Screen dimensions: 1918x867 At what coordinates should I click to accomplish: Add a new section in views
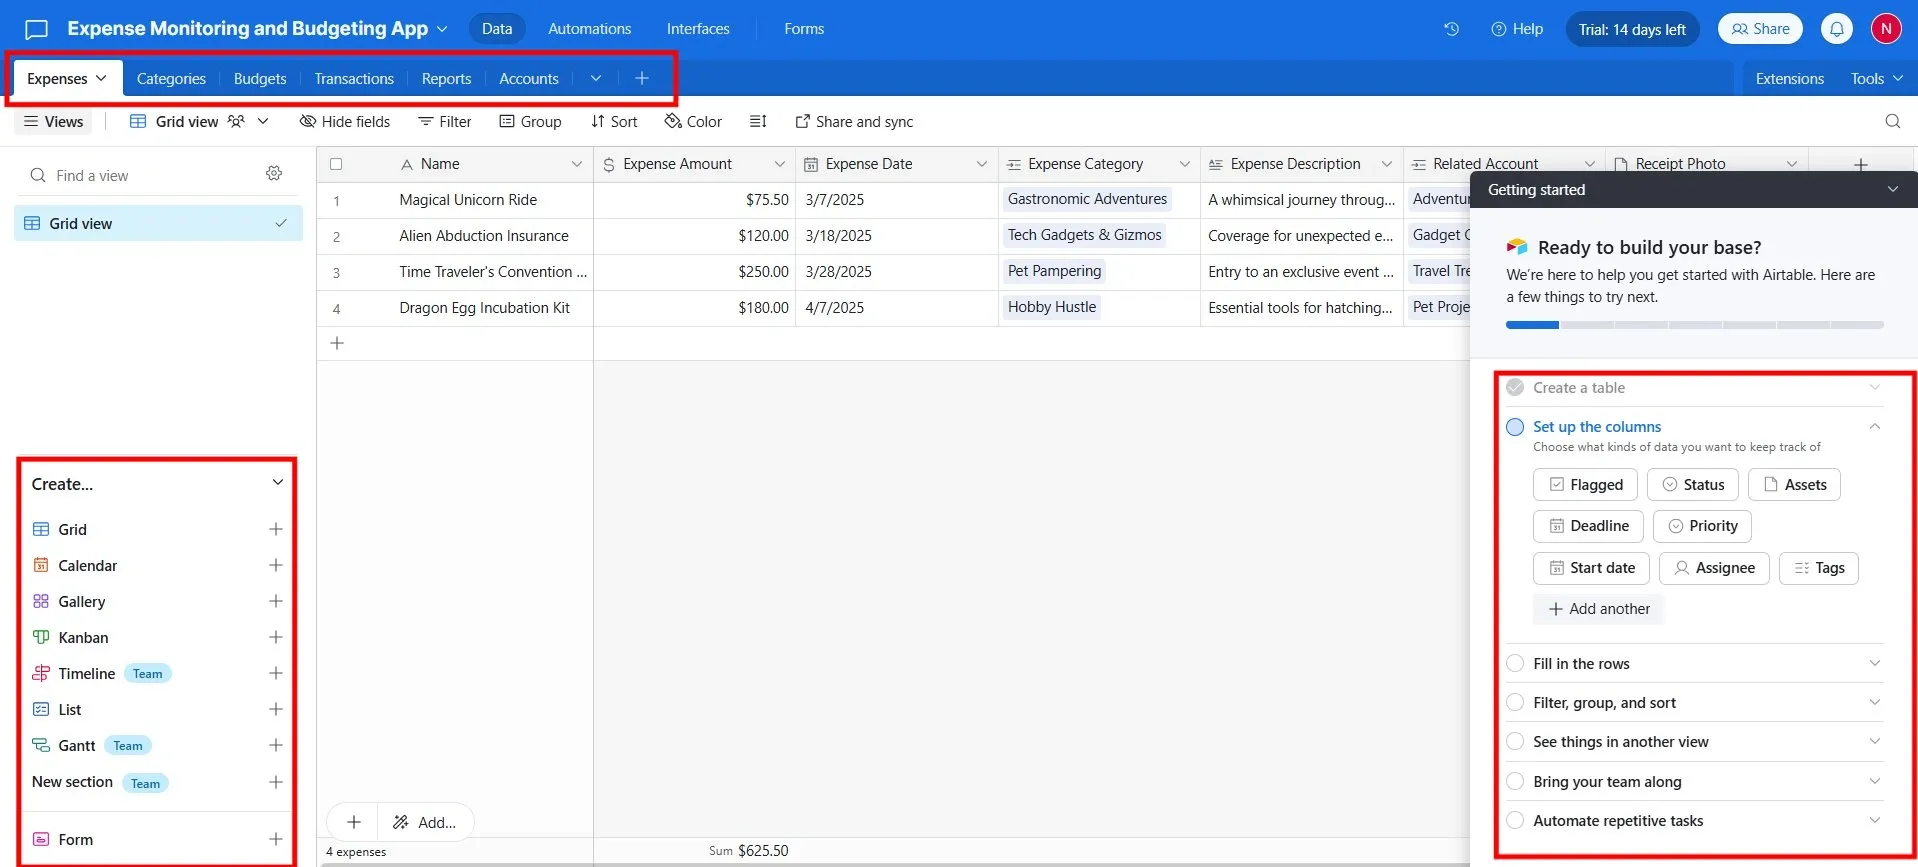click(275, 782)
